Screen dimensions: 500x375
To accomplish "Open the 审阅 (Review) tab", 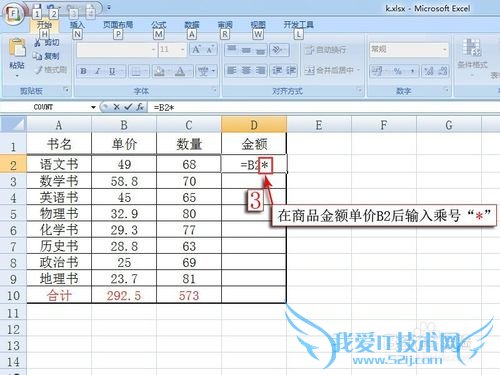I will [x=225, y=25].
